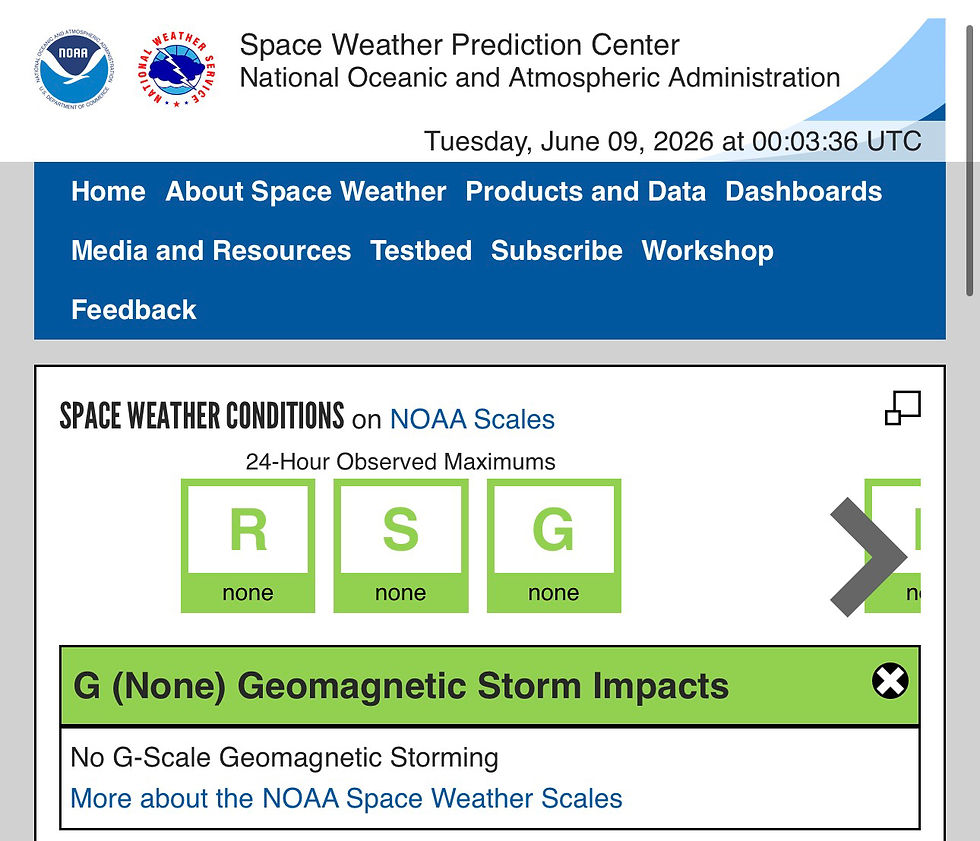
Task: Click the Feedback nav link
Action: 134,310
